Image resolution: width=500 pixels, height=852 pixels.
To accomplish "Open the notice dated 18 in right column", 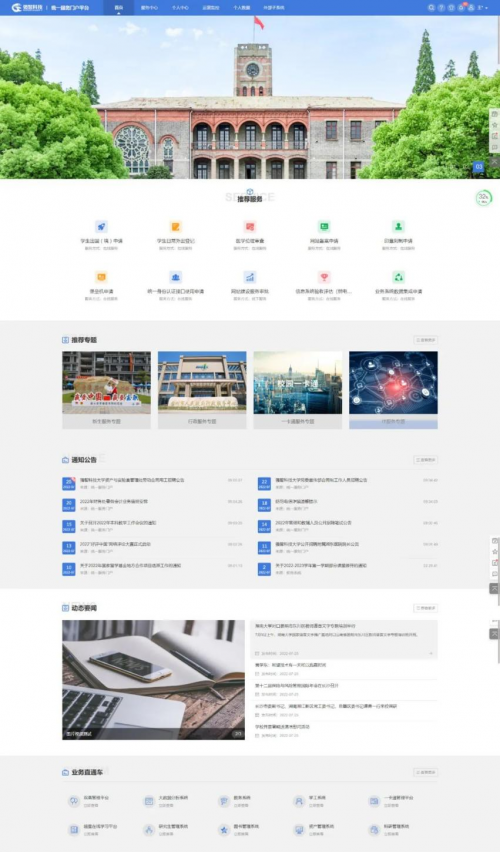I will [348, 504].
